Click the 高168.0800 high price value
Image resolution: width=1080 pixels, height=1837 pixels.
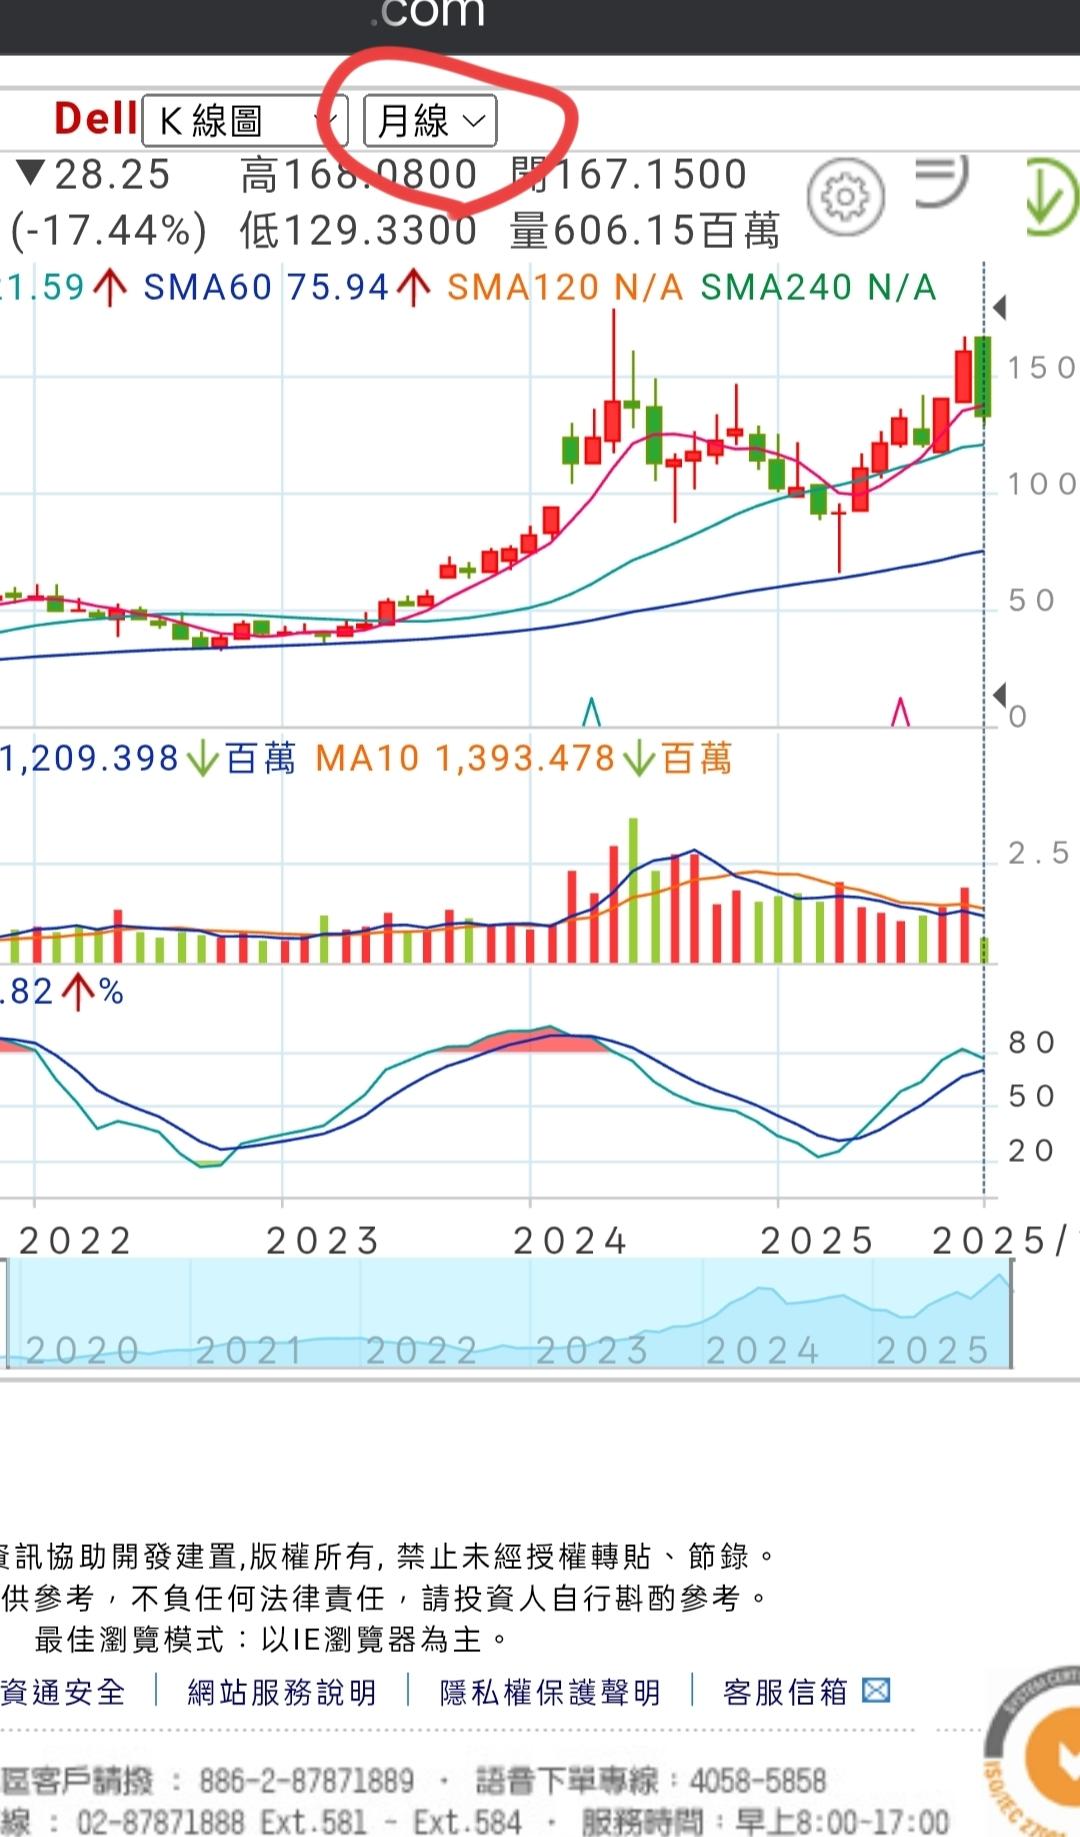click(x=359, y=175)
